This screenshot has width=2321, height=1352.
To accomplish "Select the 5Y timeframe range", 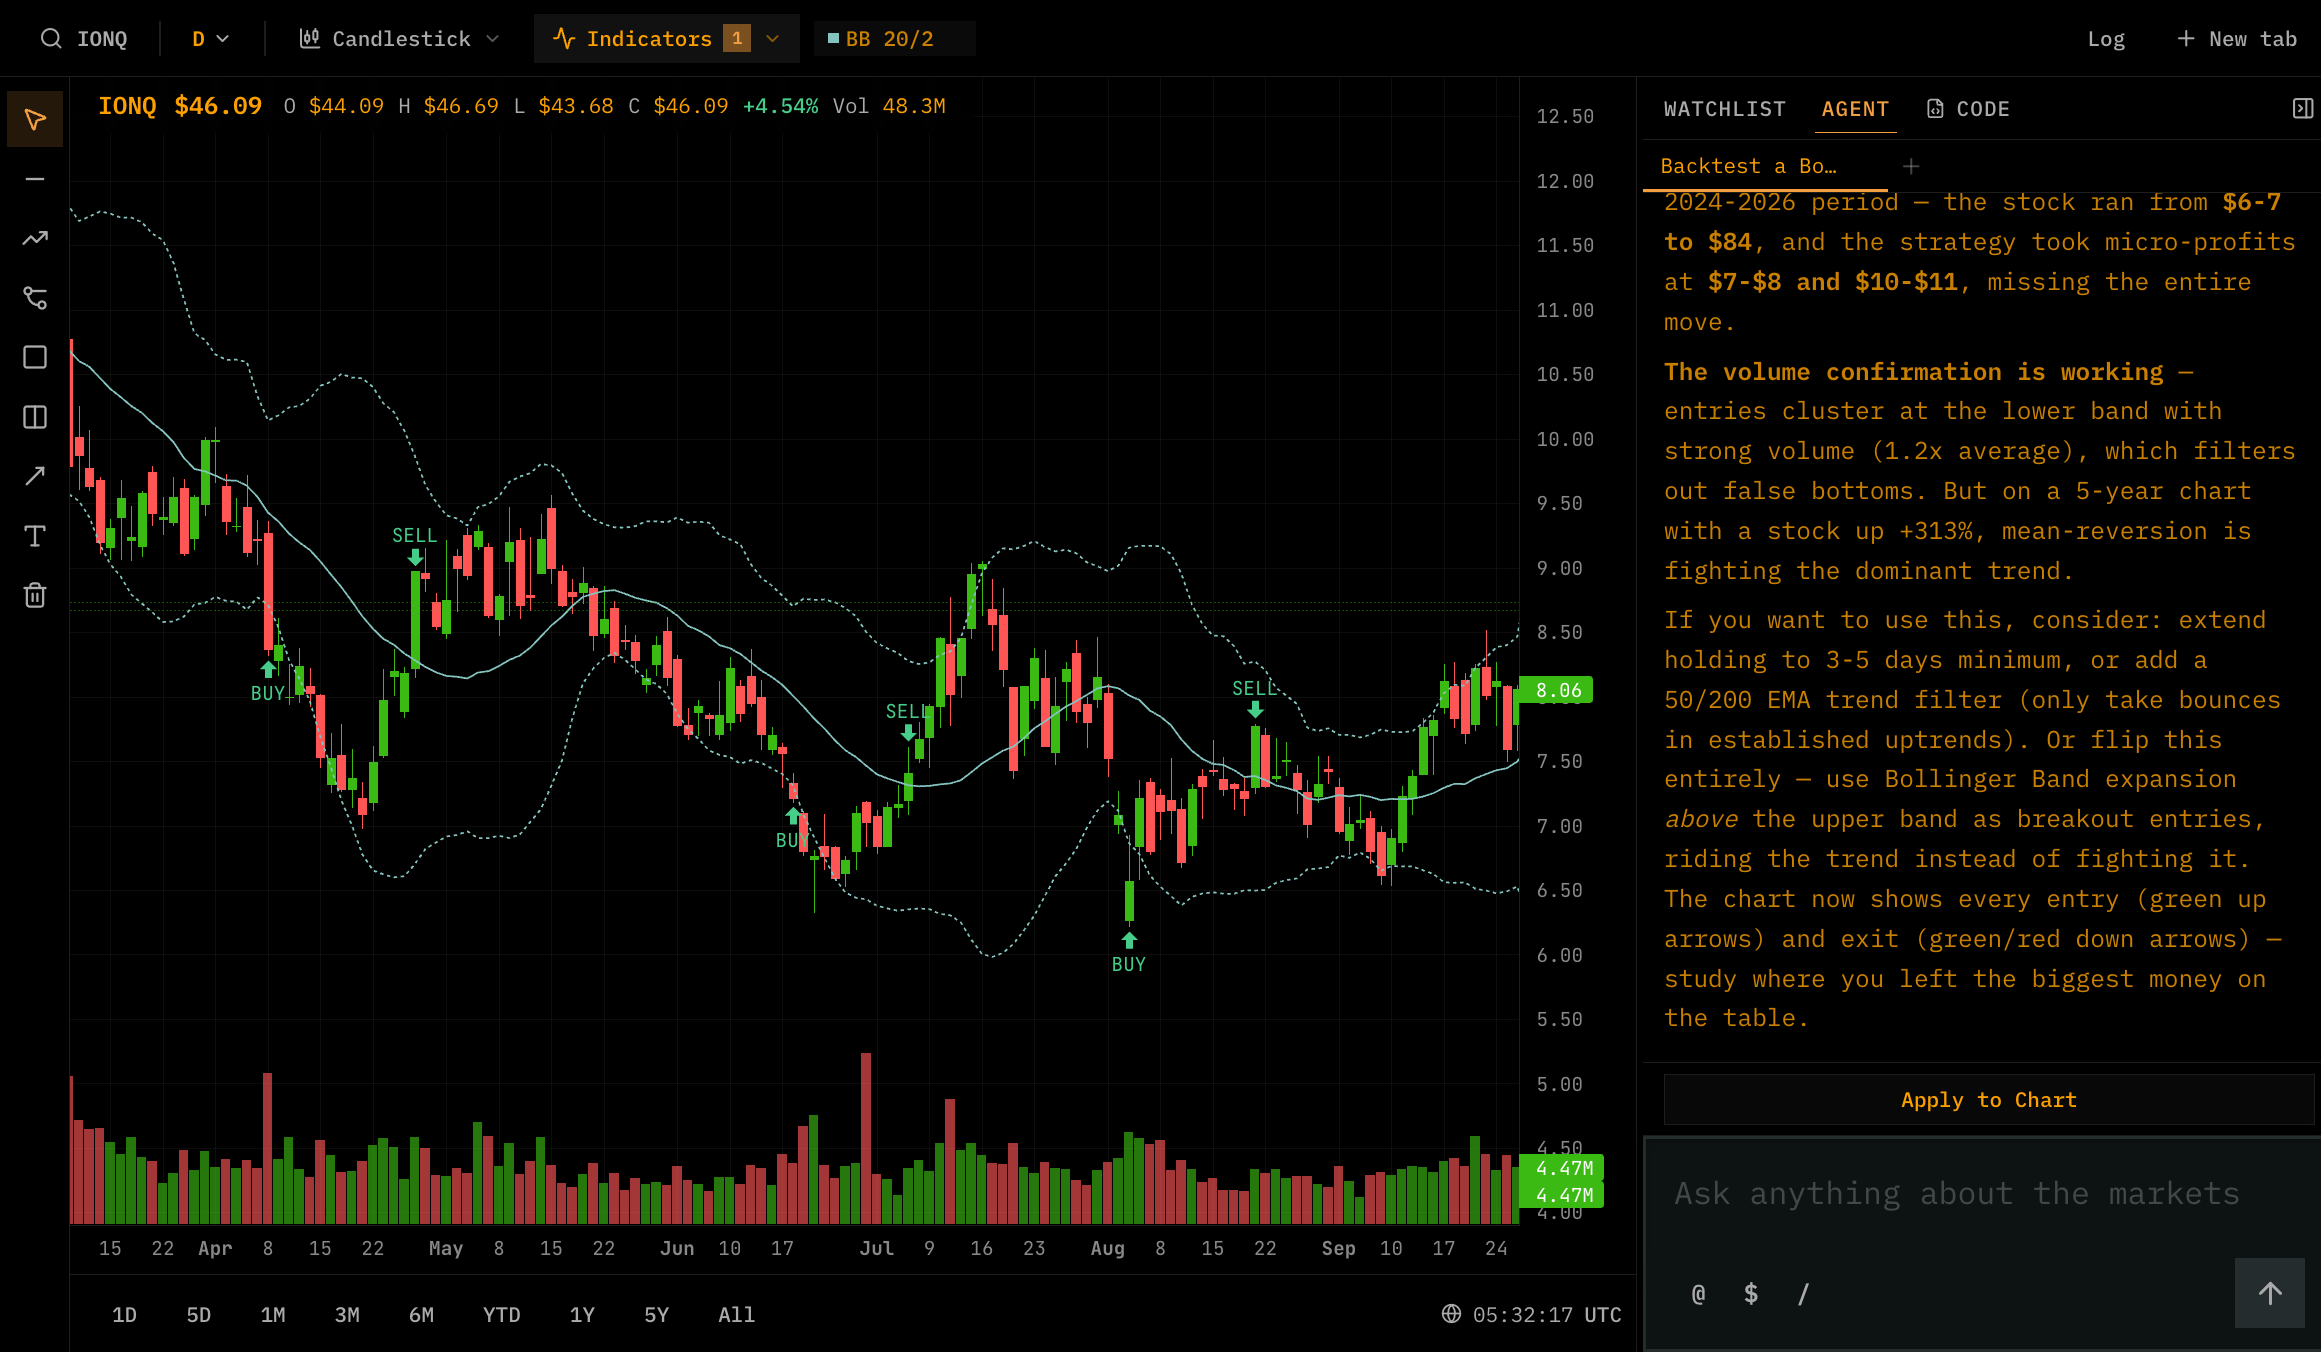I will tap(656, 1314).
